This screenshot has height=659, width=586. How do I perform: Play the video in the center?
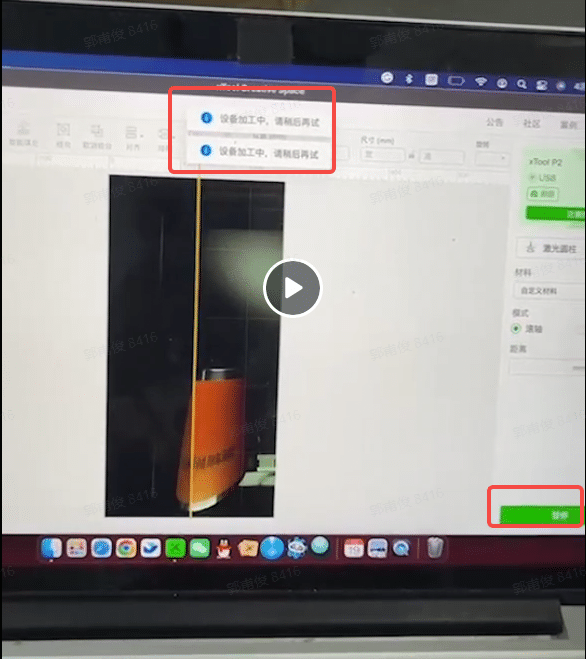(x=292, y=288)
